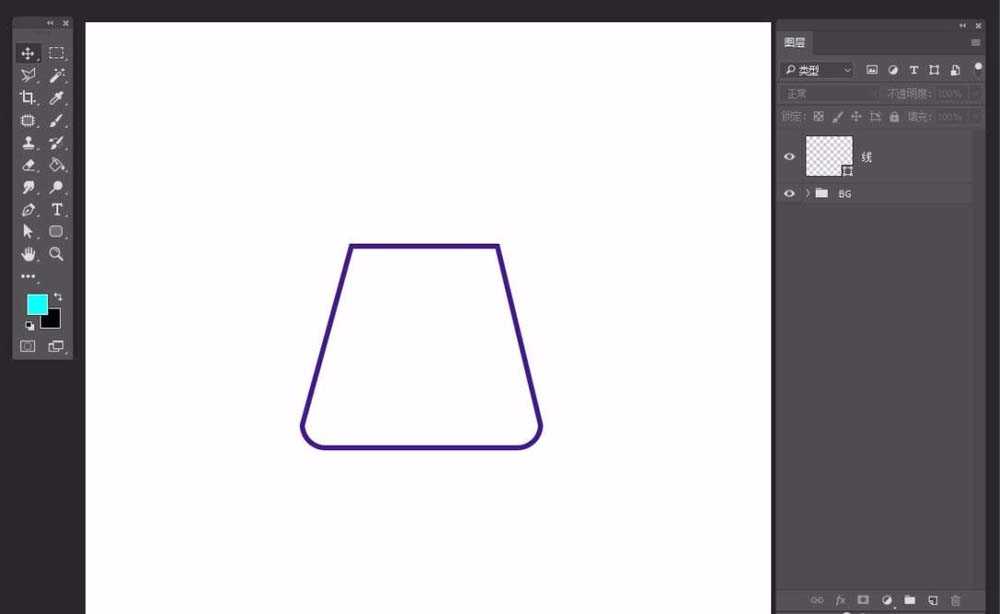This screenshot has height=614, width=1000.
Task: Toggle the layer filter on/off switch
Action: point(979,68)
